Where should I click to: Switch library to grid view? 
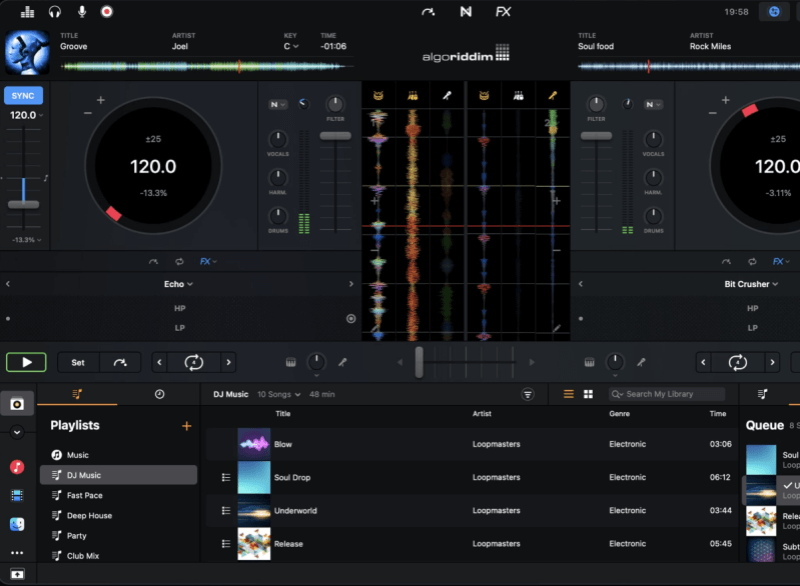point(588,394)
